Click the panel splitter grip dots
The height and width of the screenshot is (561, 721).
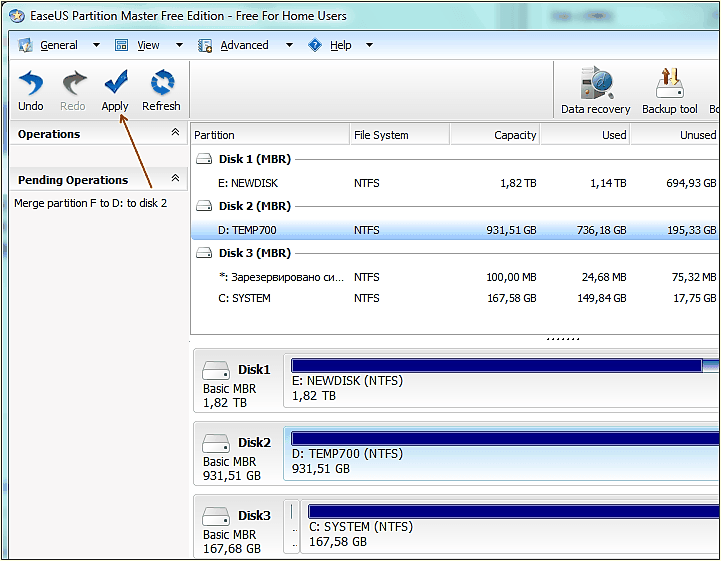[x=563, y=339]
